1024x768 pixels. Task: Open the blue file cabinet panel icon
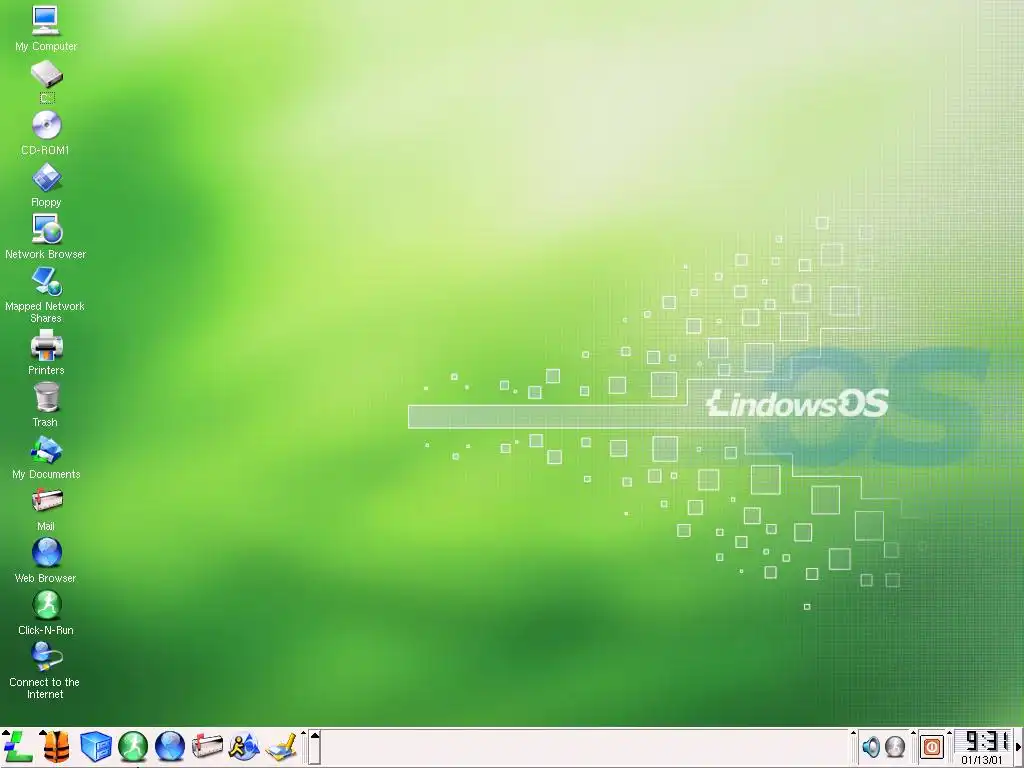pos(95,746)
